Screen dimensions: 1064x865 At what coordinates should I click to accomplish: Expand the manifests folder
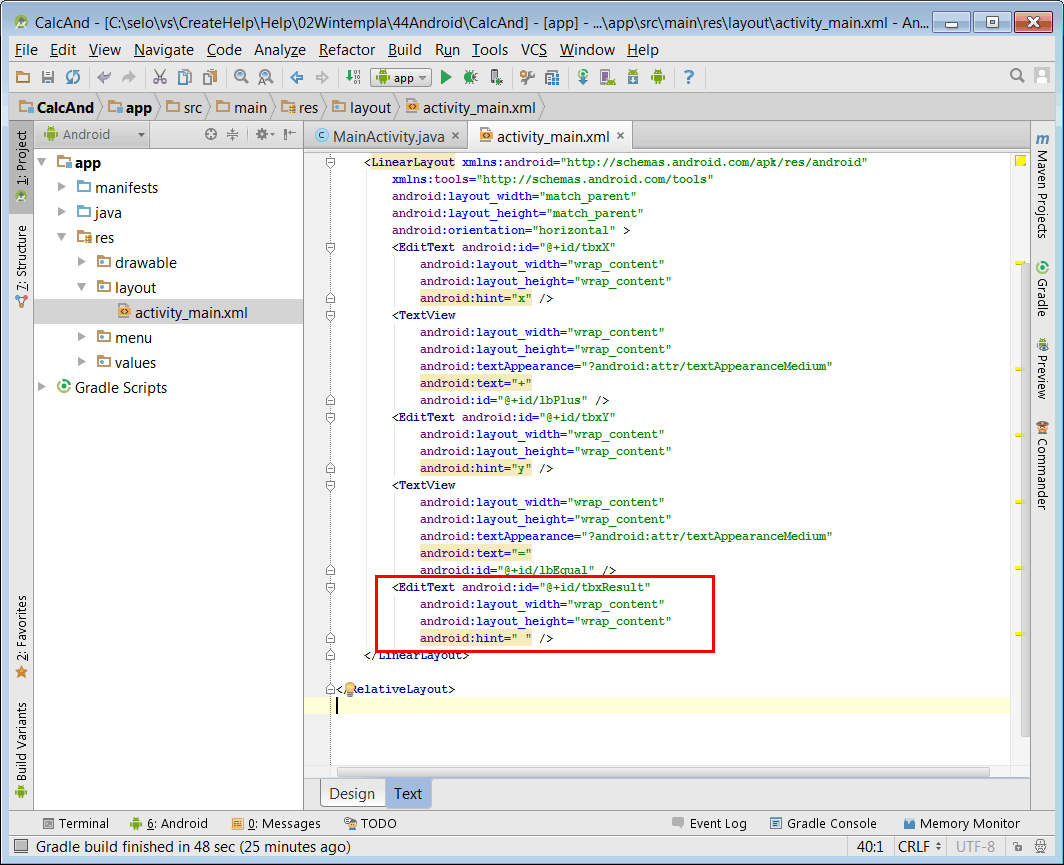pos(62,187)
